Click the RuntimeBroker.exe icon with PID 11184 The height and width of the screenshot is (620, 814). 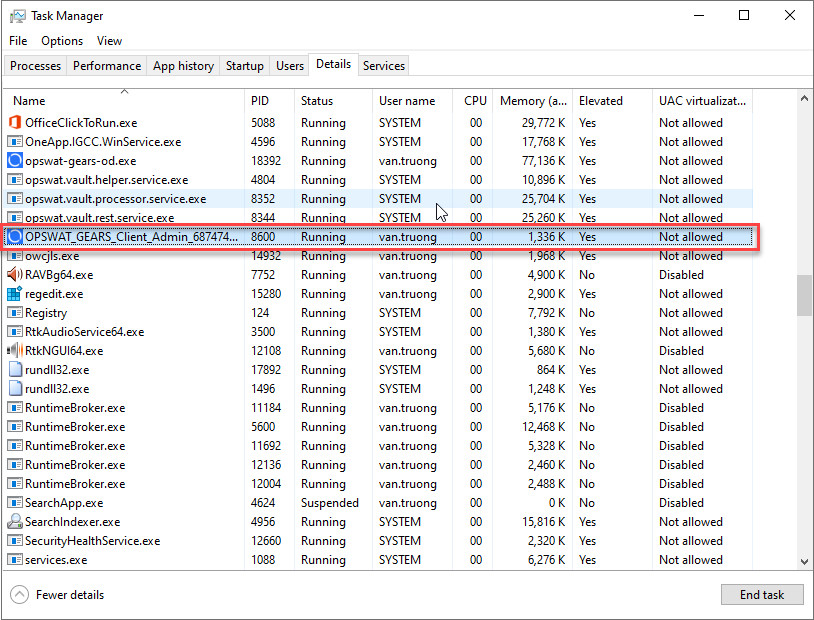(15, 408)
